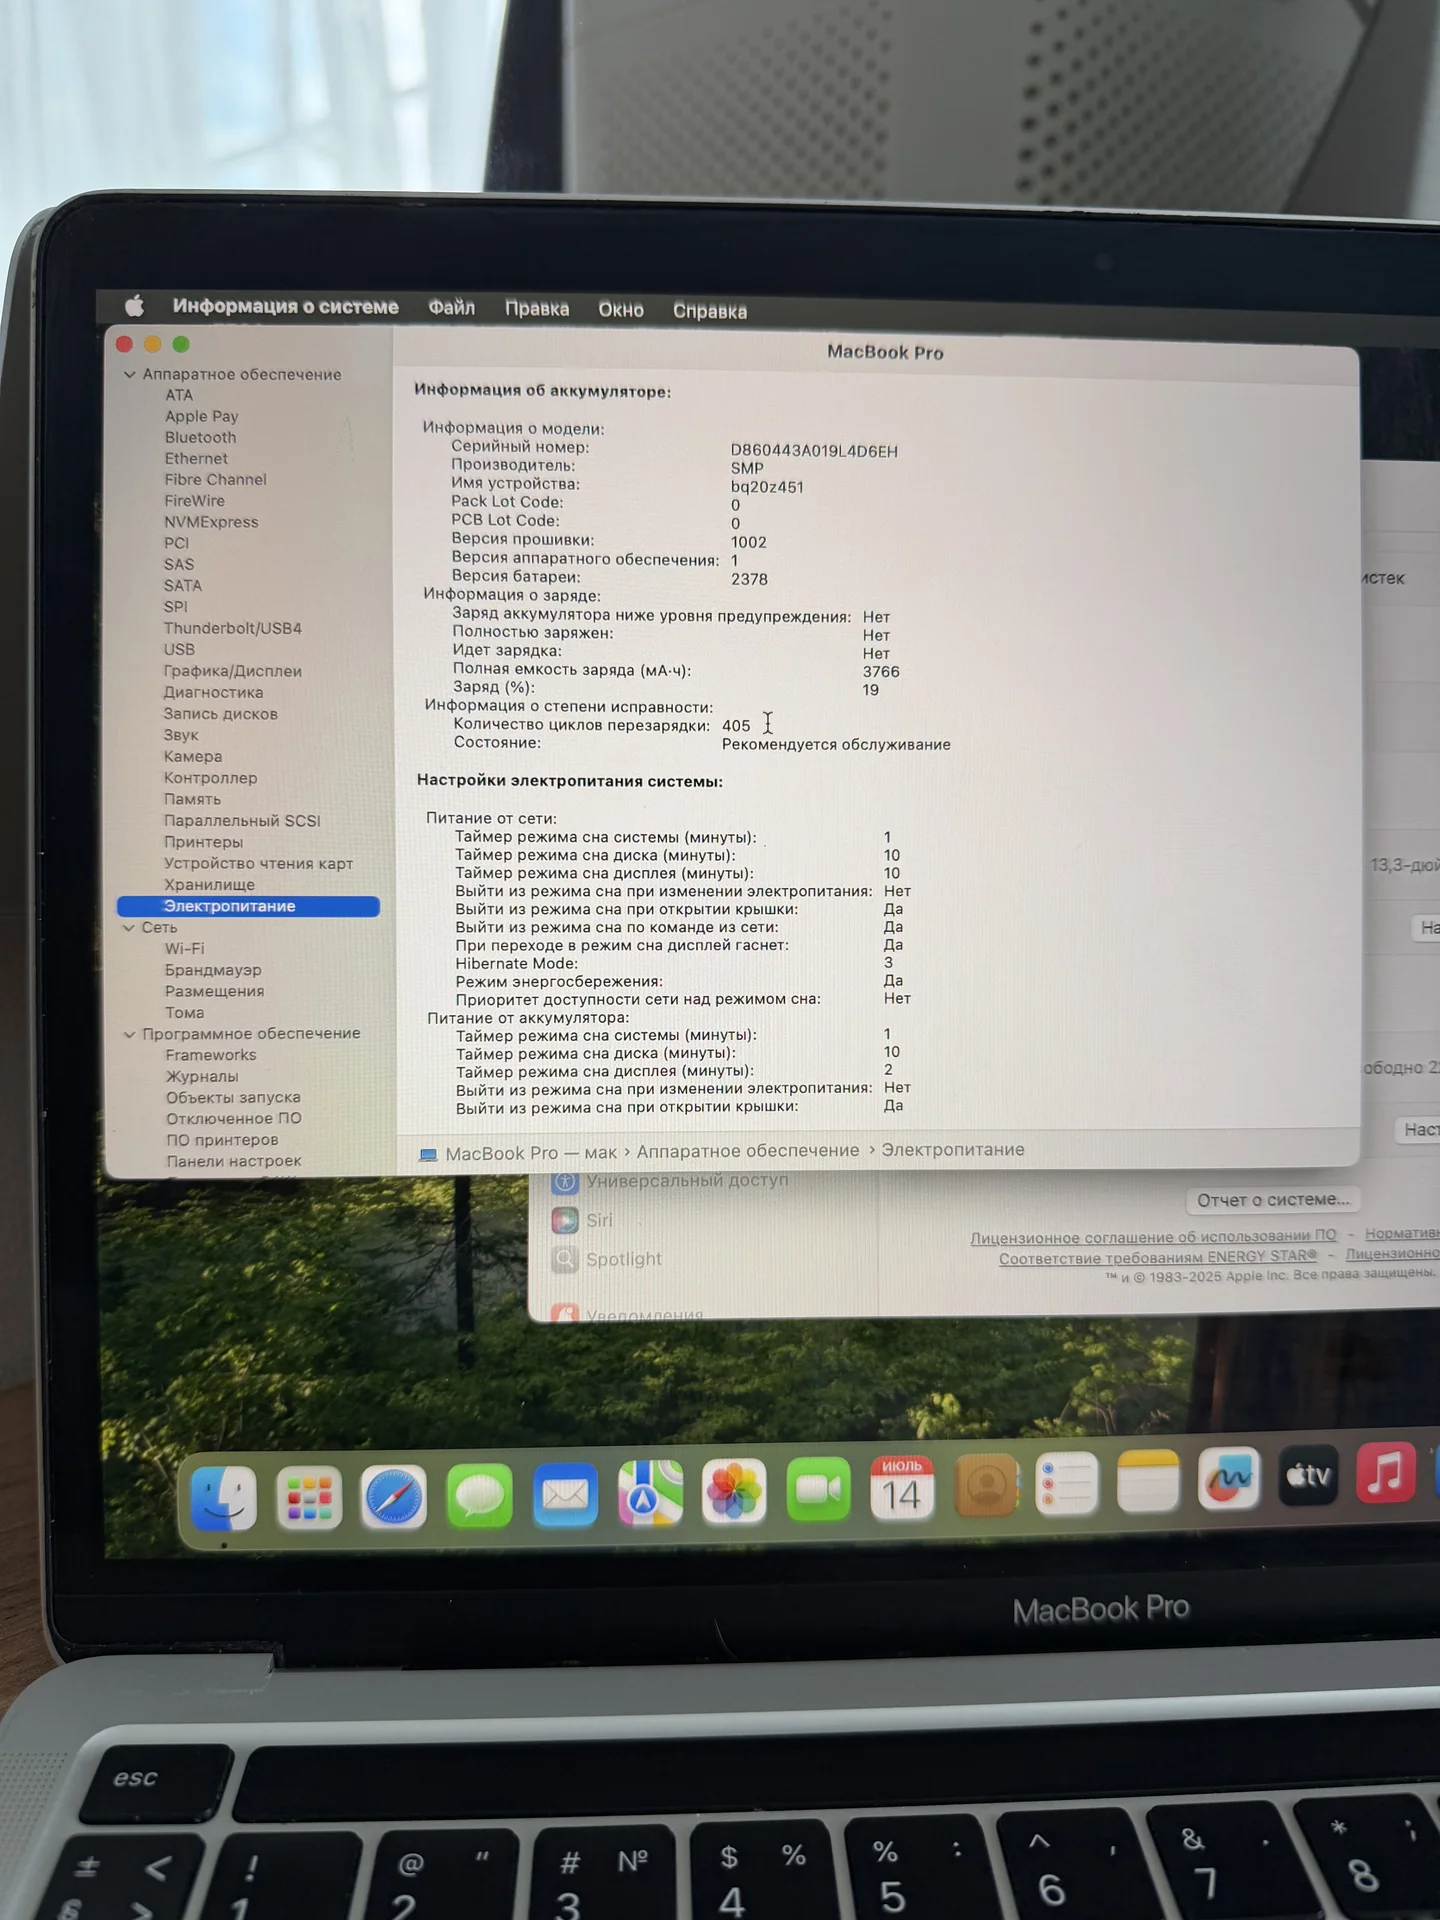Select Диагностика in sidebar
Viewport: 1440px width, 1920px height.
(x=213, y=692)
